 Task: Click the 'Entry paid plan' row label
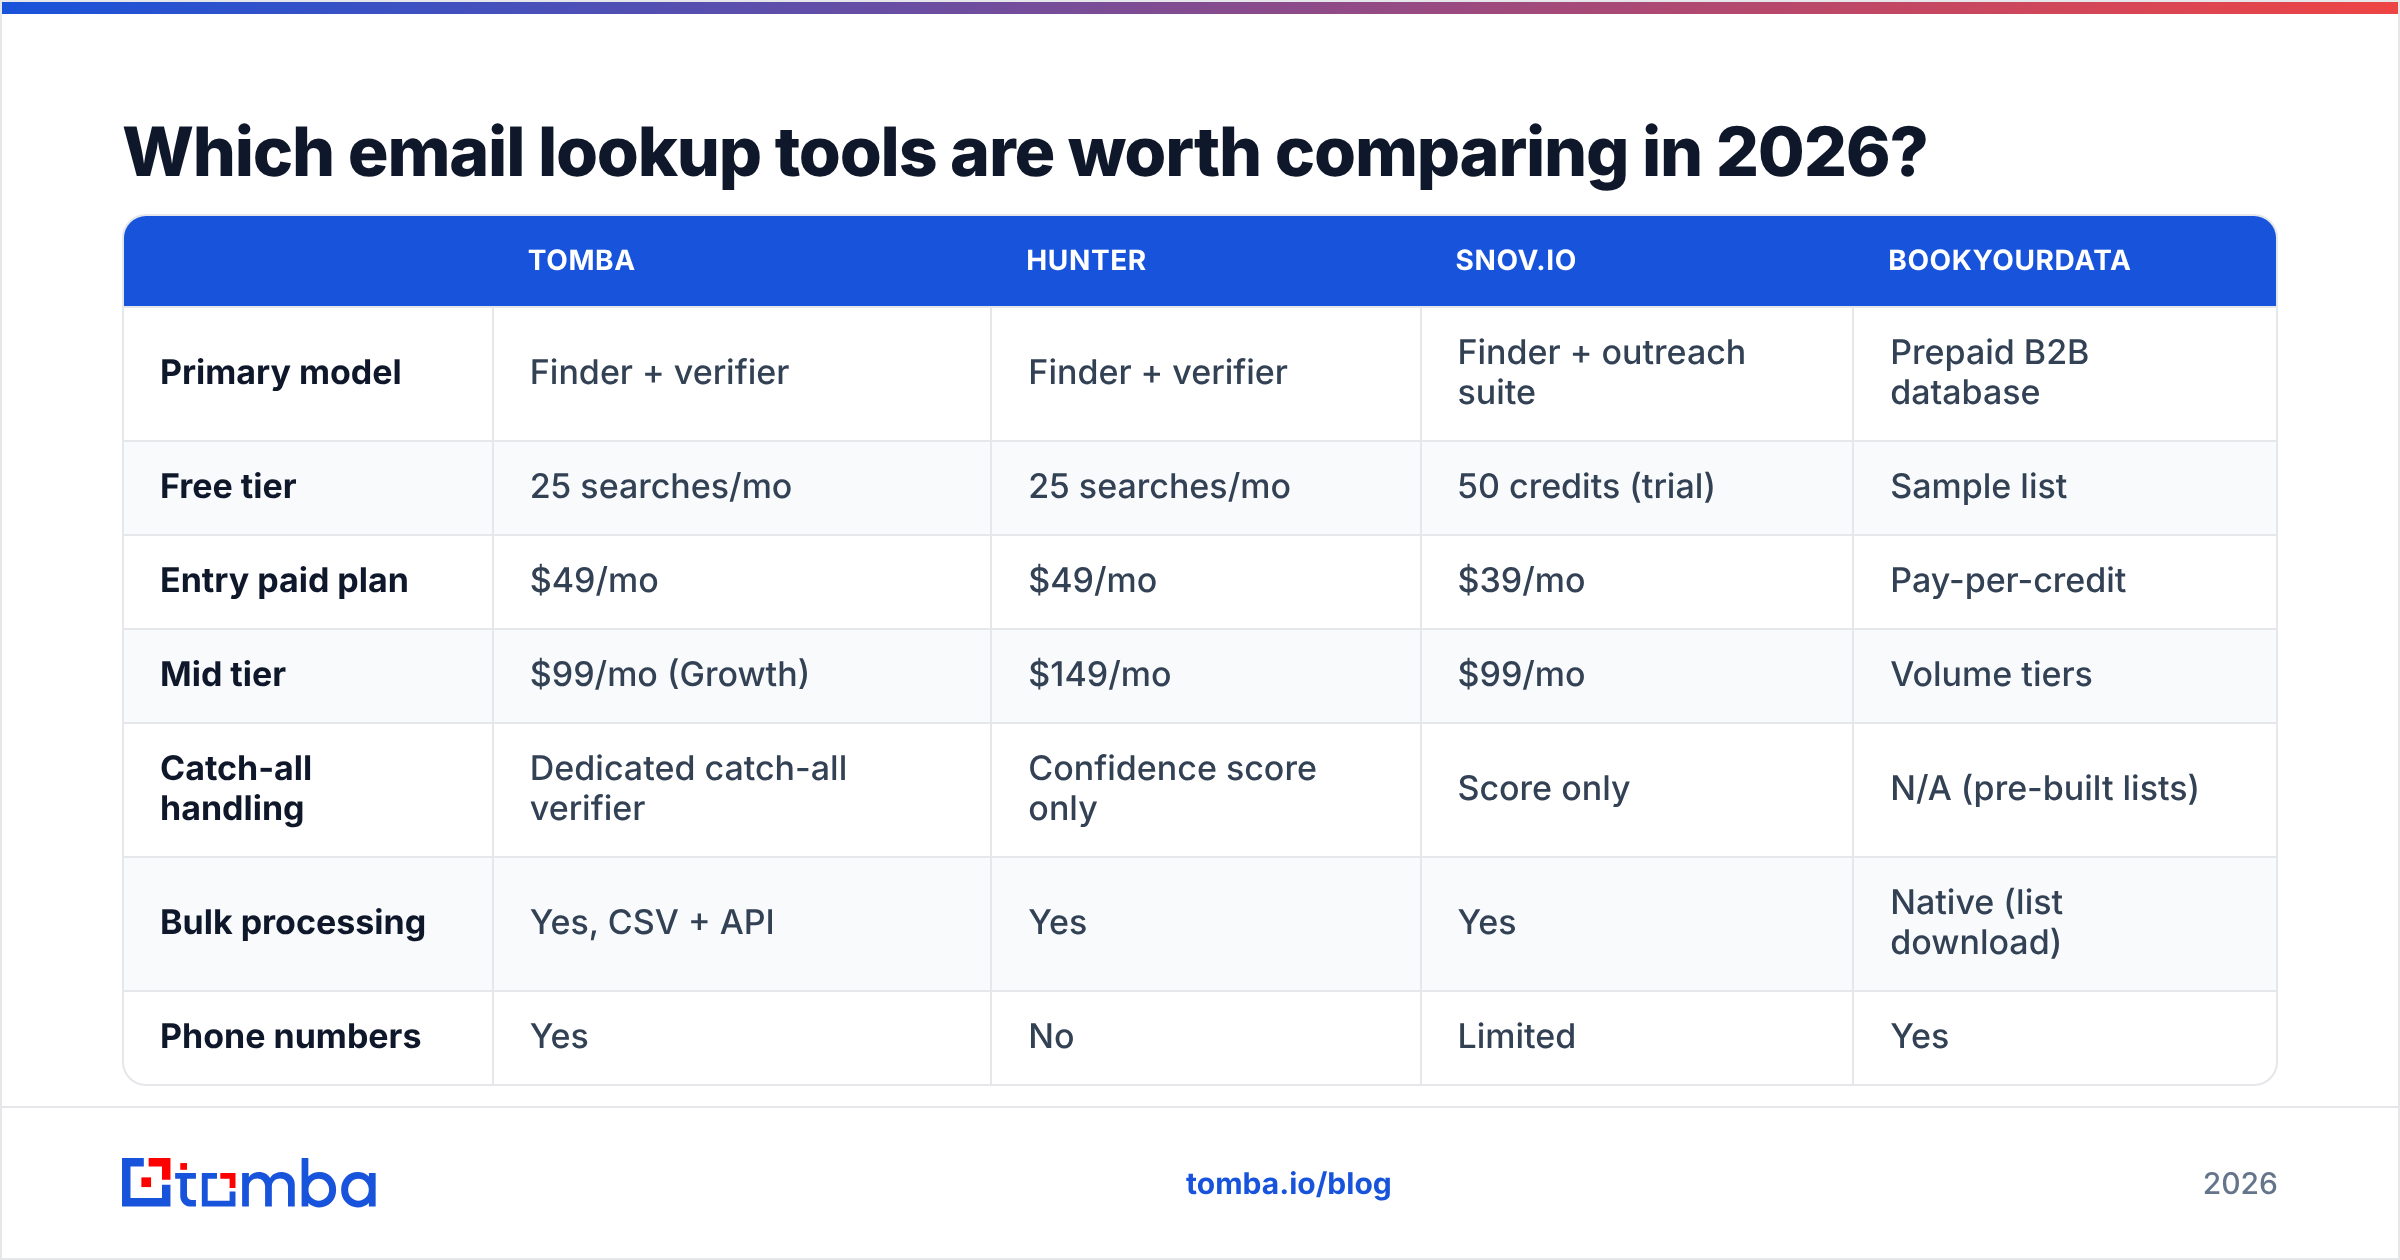(x=284, y=581)
